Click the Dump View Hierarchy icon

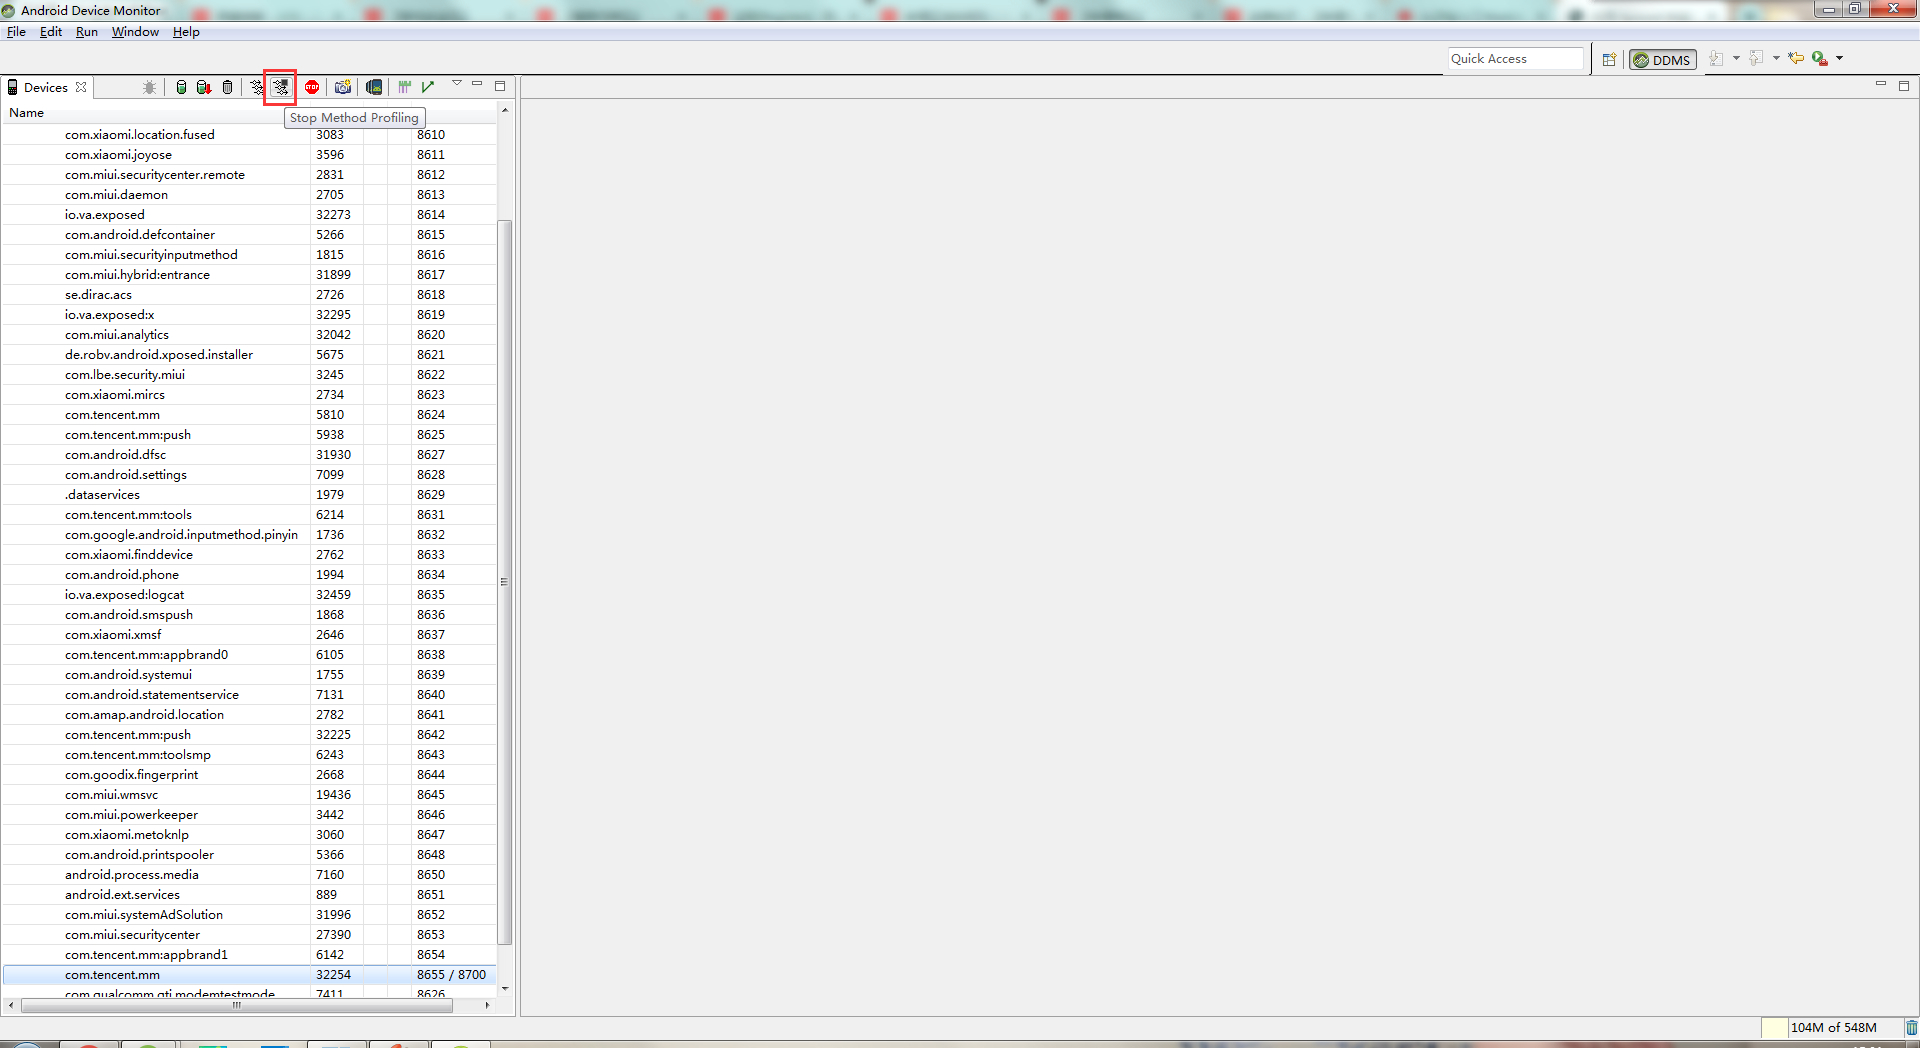[x=374, y=87]
